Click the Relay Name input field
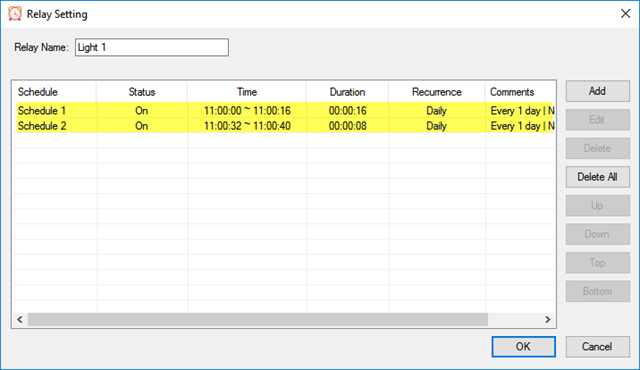Viewport: 640px width, 370px height. pyautogui.click(x=152, y=47)
